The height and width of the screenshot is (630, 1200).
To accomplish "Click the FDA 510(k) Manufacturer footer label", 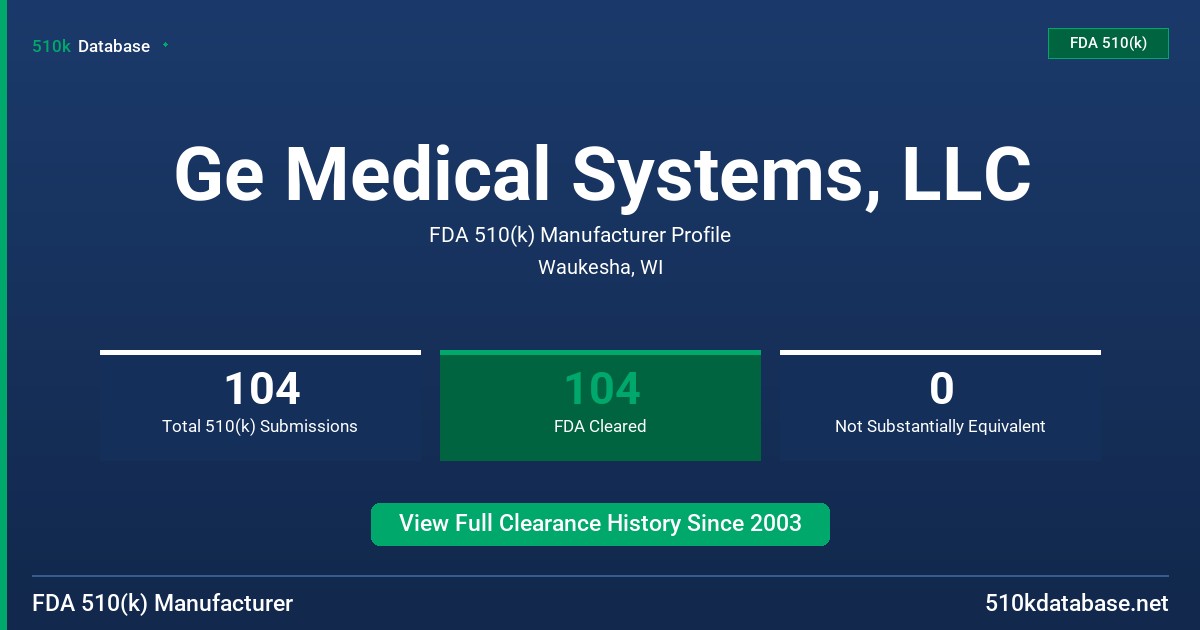I will click(x=163, y=604).
